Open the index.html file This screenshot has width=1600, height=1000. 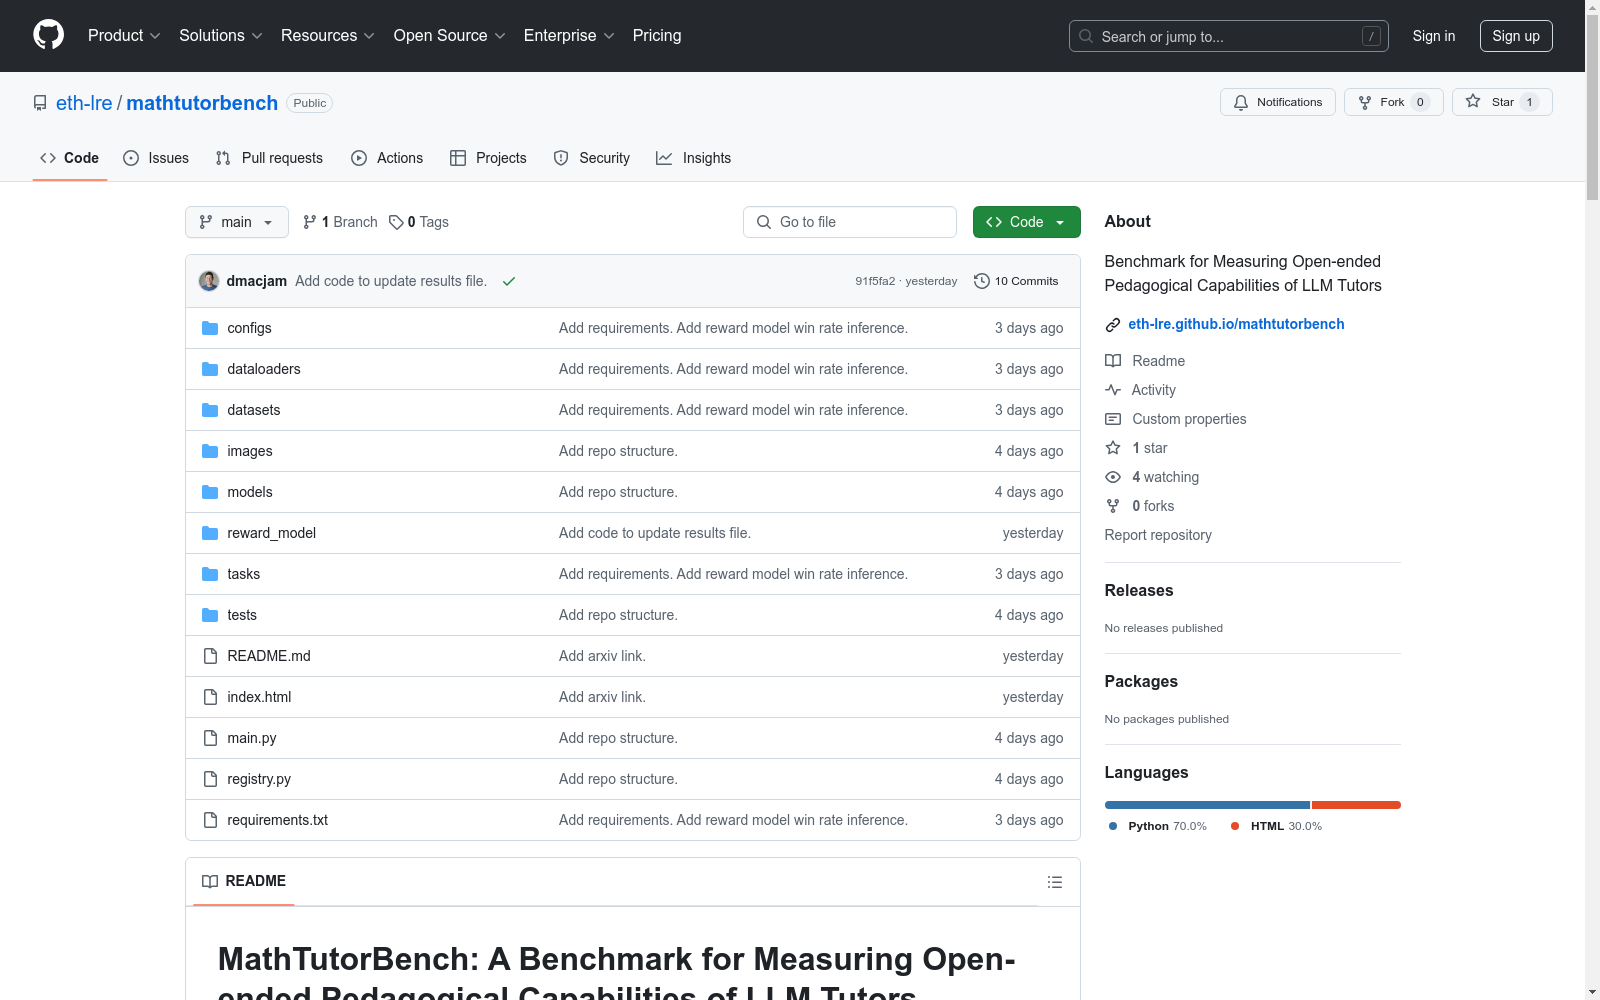click(x=259, y=697)
